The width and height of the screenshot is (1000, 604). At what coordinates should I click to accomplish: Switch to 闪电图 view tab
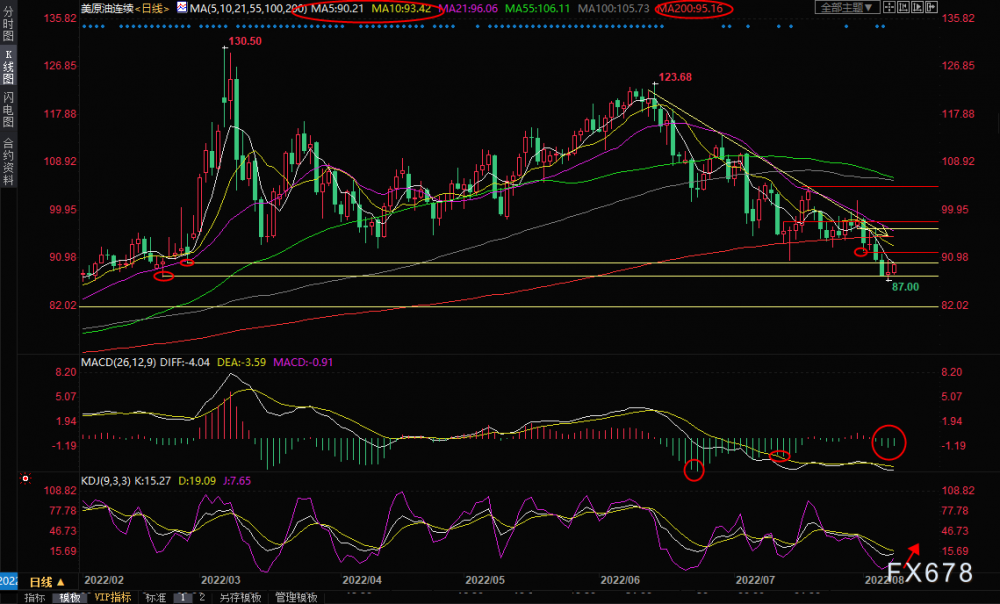(8, 110)
